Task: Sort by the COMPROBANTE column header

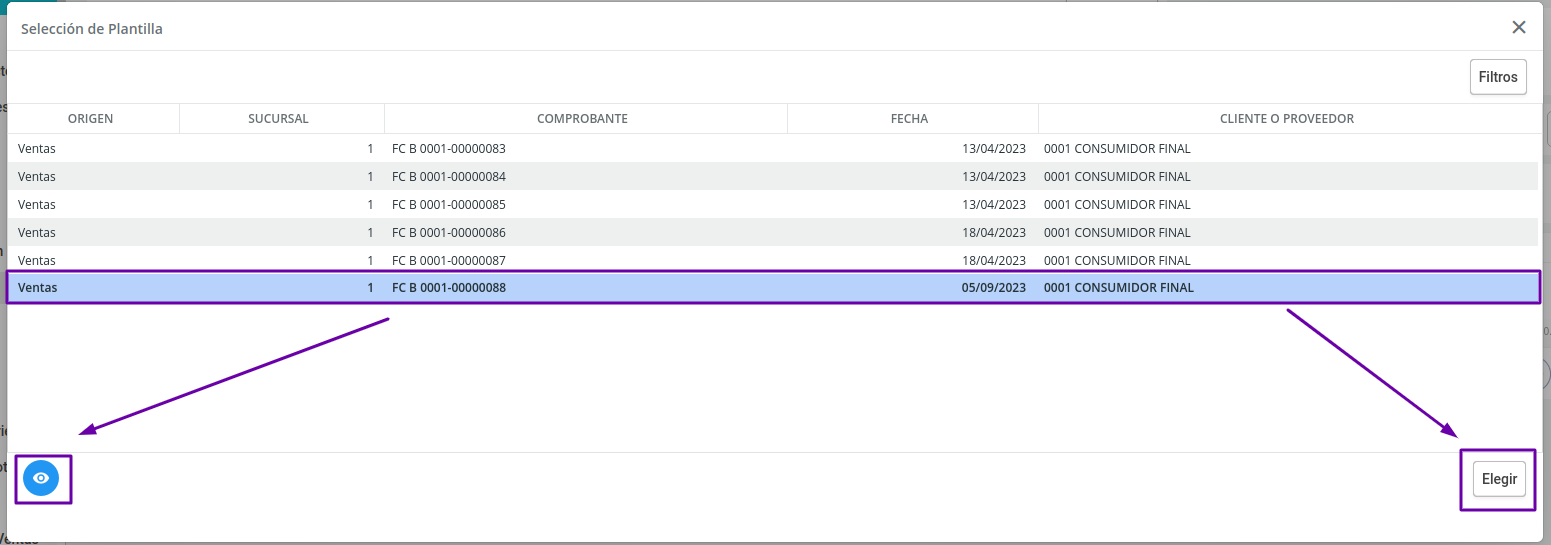Action: pos(583,119)
